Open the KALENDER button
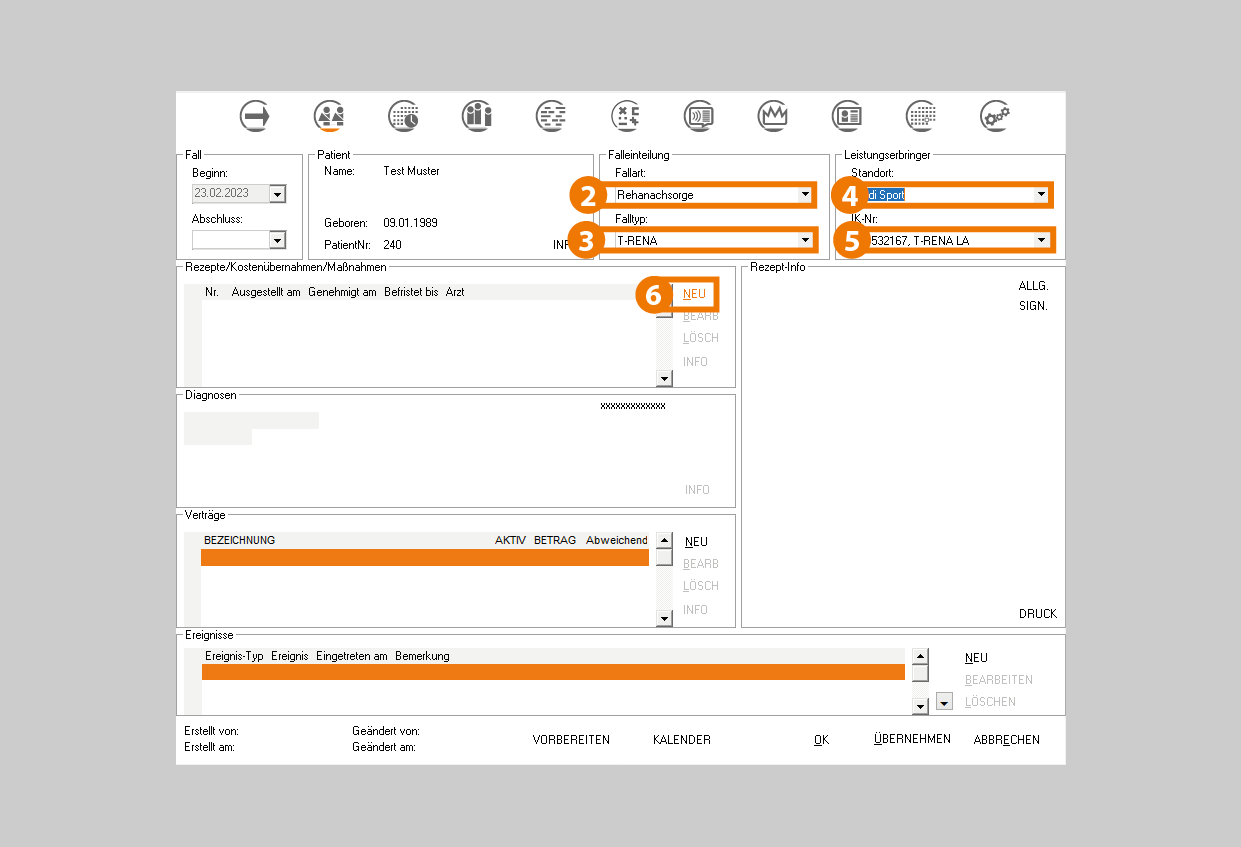 [681, 740]
